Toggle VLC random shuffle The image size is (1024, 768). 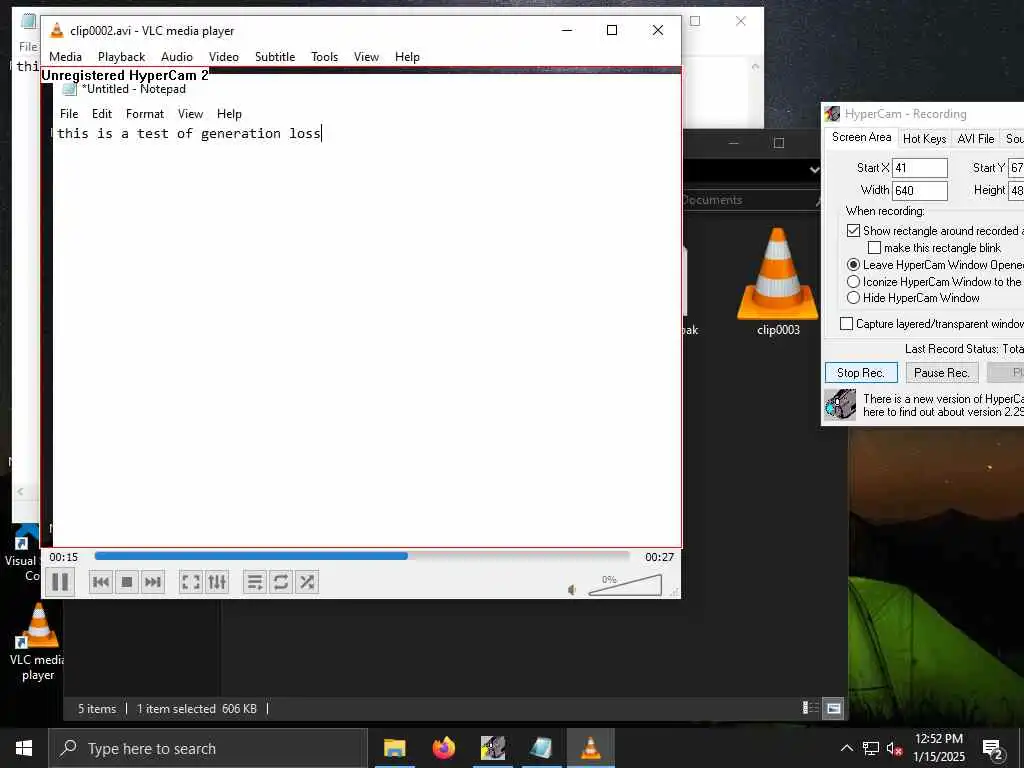tap(307, 582)
